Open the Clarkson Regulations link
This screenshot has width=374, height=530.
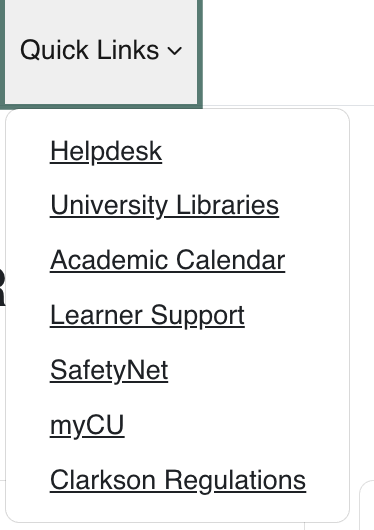pos(178,480)
